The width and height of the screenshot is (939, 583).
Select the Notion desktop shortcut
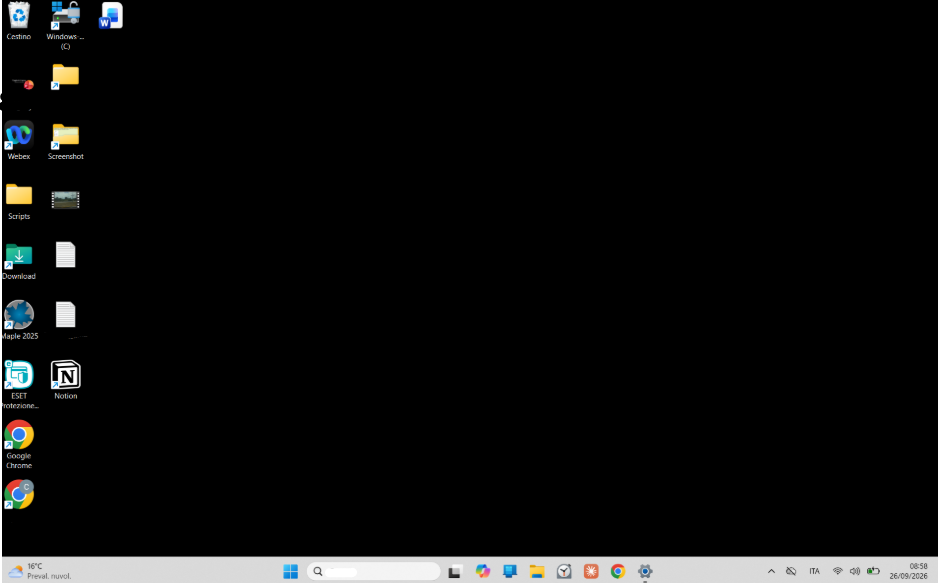tap(65, 380)
